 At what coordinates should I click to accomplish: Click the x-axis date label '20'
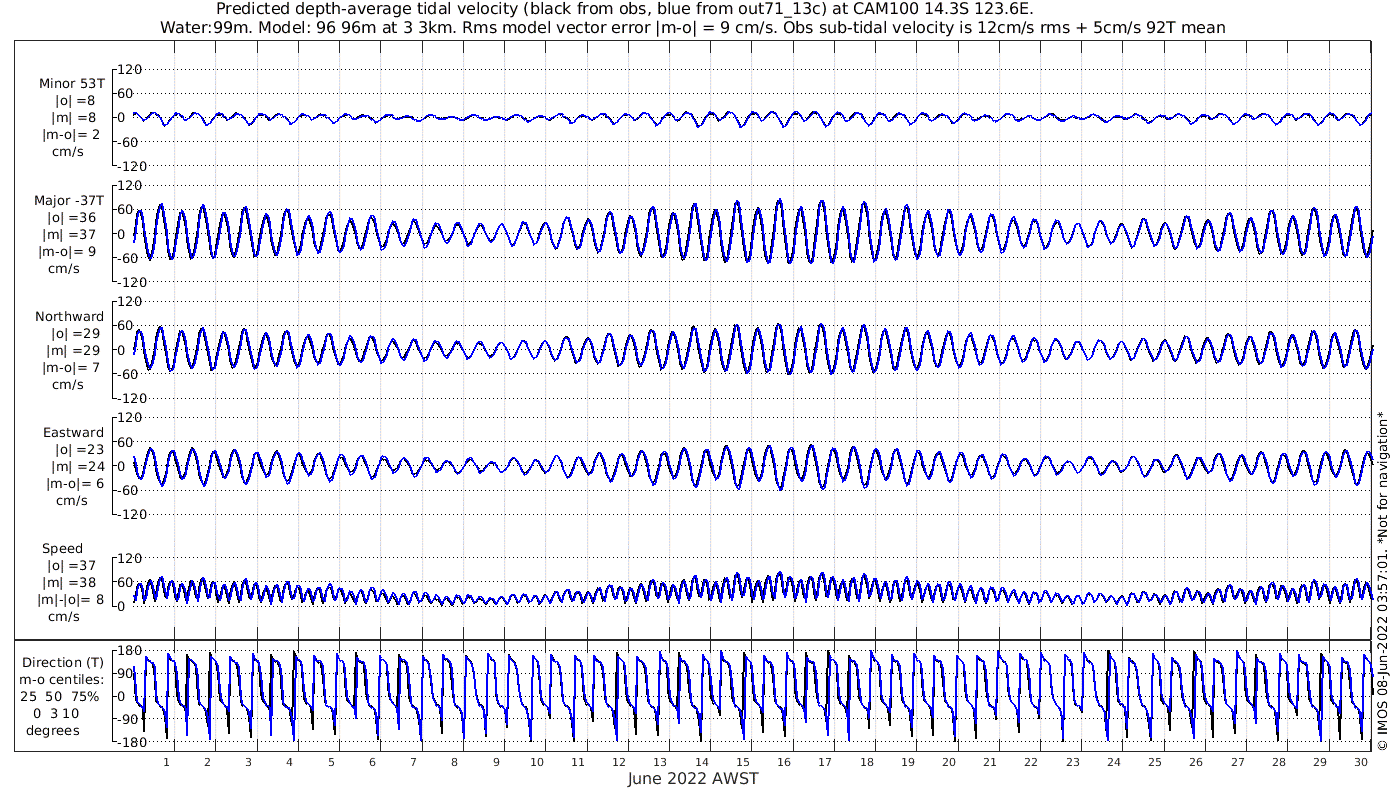click(x=949, y=762)
